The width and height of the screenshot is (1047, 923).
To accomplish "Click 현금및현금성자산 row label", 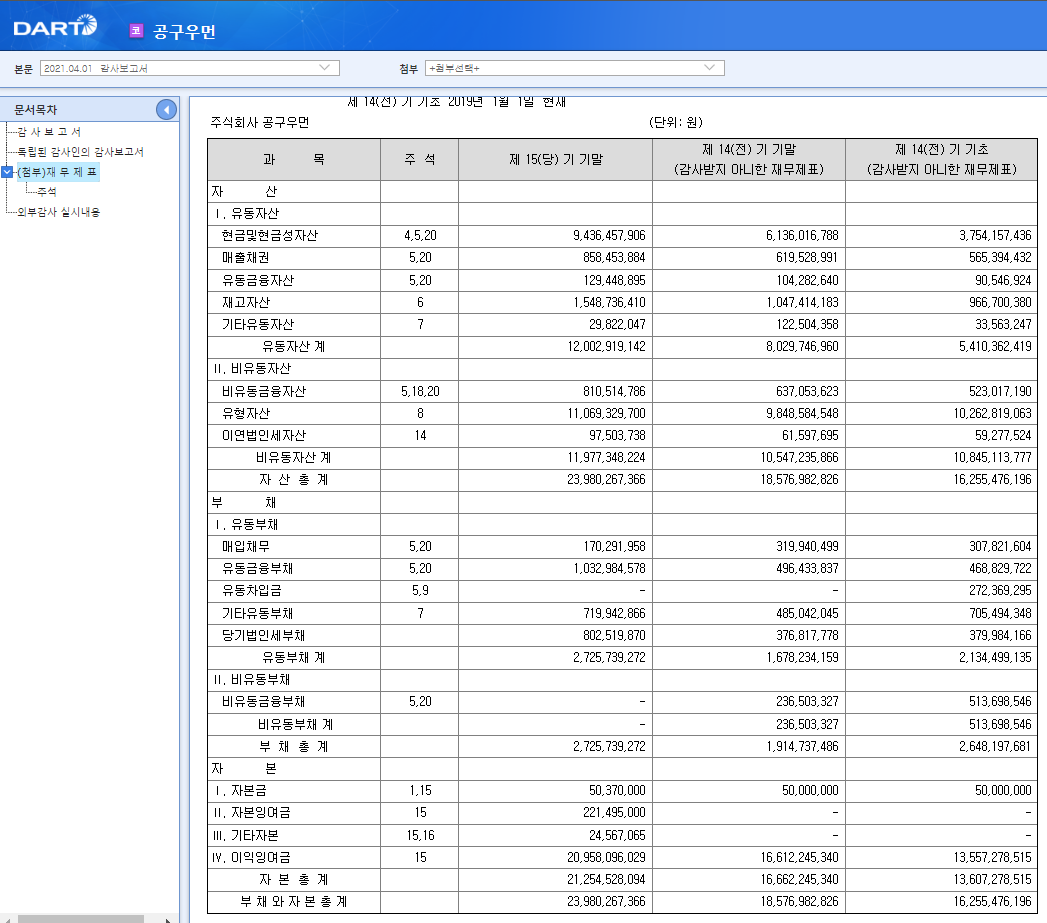I will point(270,236).
